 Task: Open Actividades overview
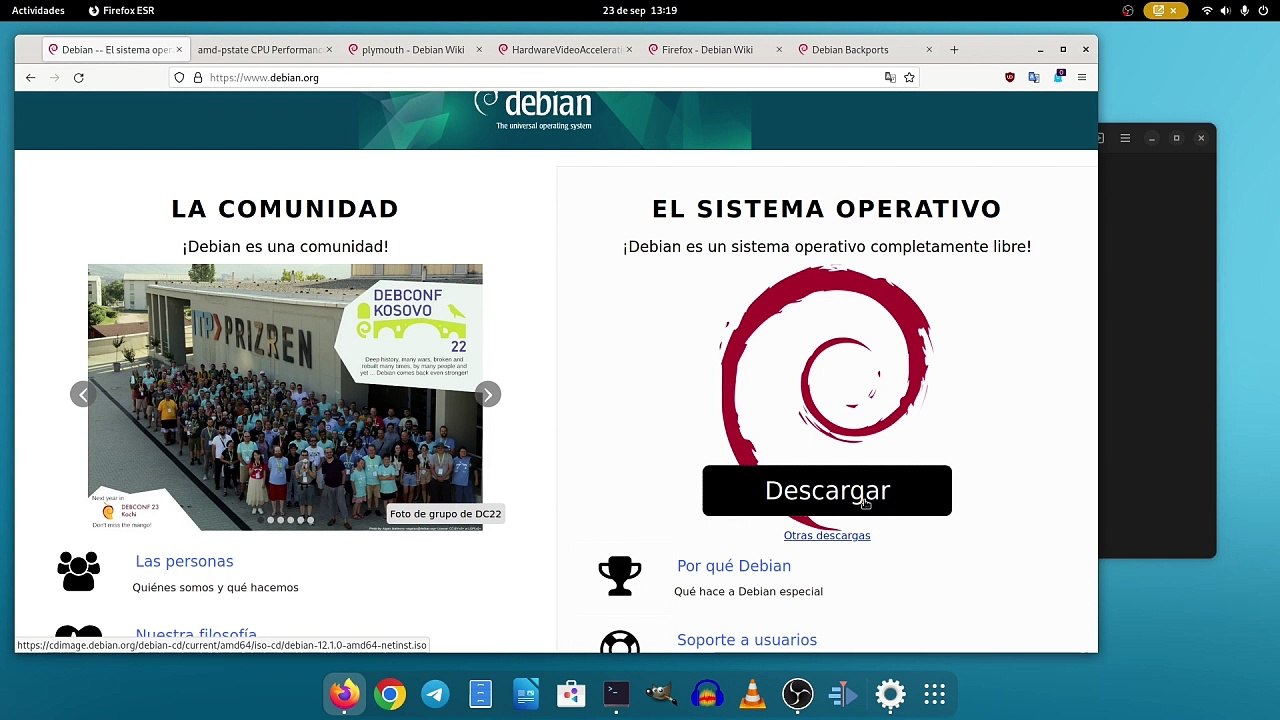[38, 11]
